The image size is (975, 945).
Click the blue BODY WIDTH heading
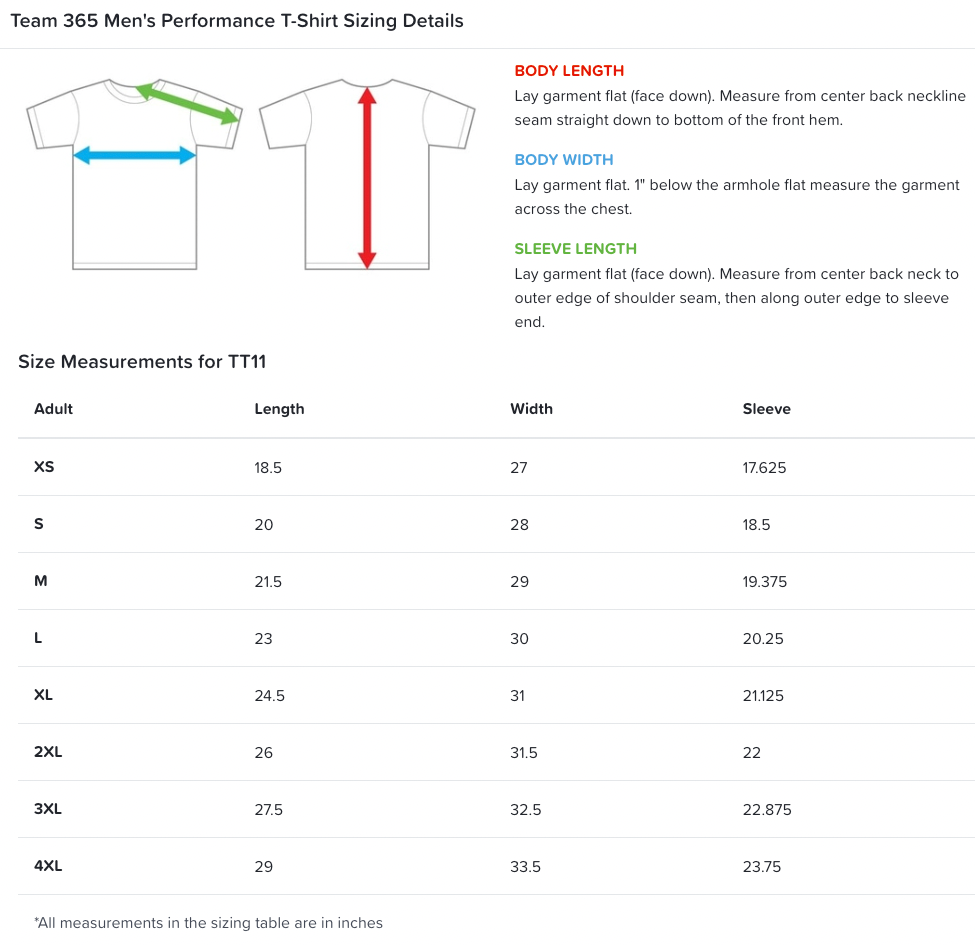[x=564, y=160]
